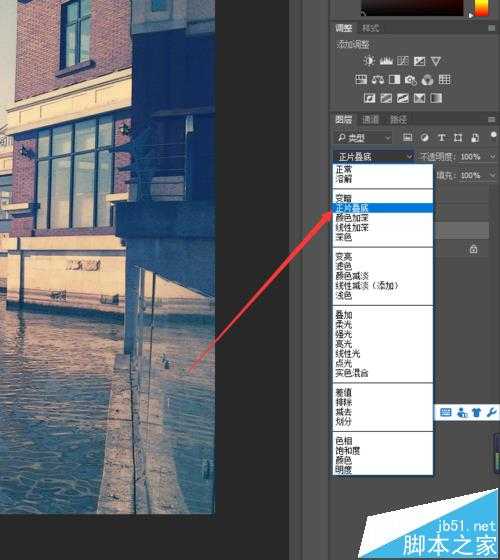Toggle filter for pixel layers
The width and height of the screenshot is (500, 560).
pyautogui.click(x=408, y=138)
